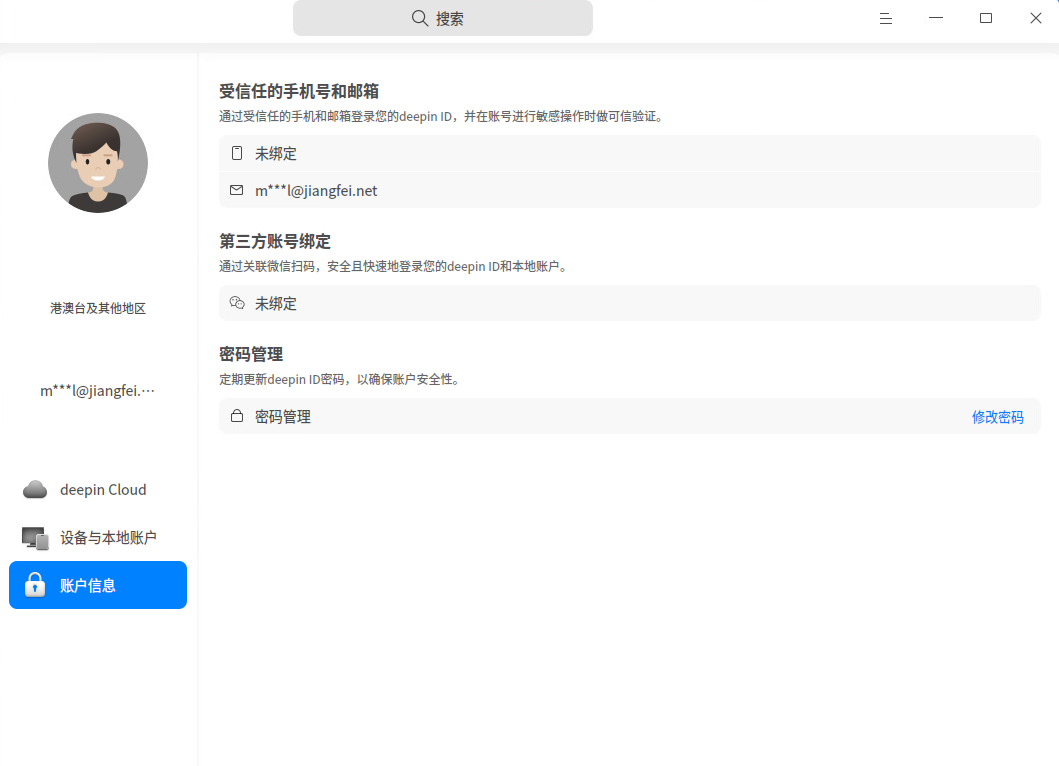The image size is (1059, 766).
Task: Click the truncated email under the avatar
Action: pyautogui.click(x=98, y=390)
